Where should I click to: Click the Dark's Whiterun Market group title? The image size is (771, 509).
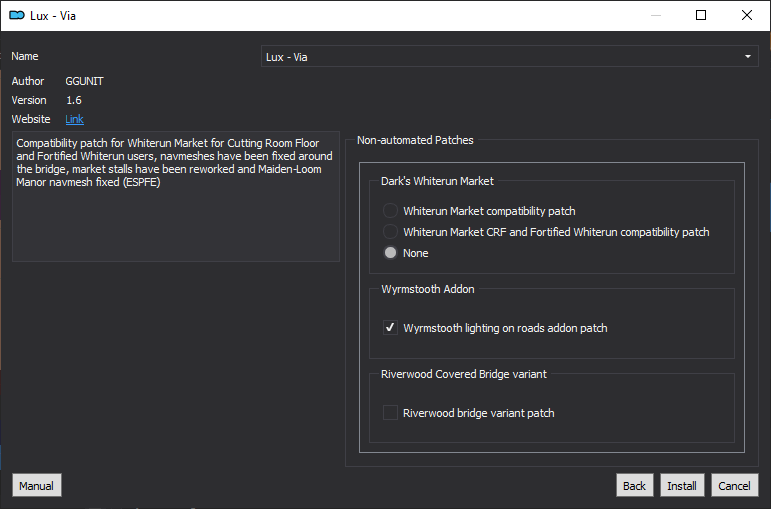click(x=437, y=181)
